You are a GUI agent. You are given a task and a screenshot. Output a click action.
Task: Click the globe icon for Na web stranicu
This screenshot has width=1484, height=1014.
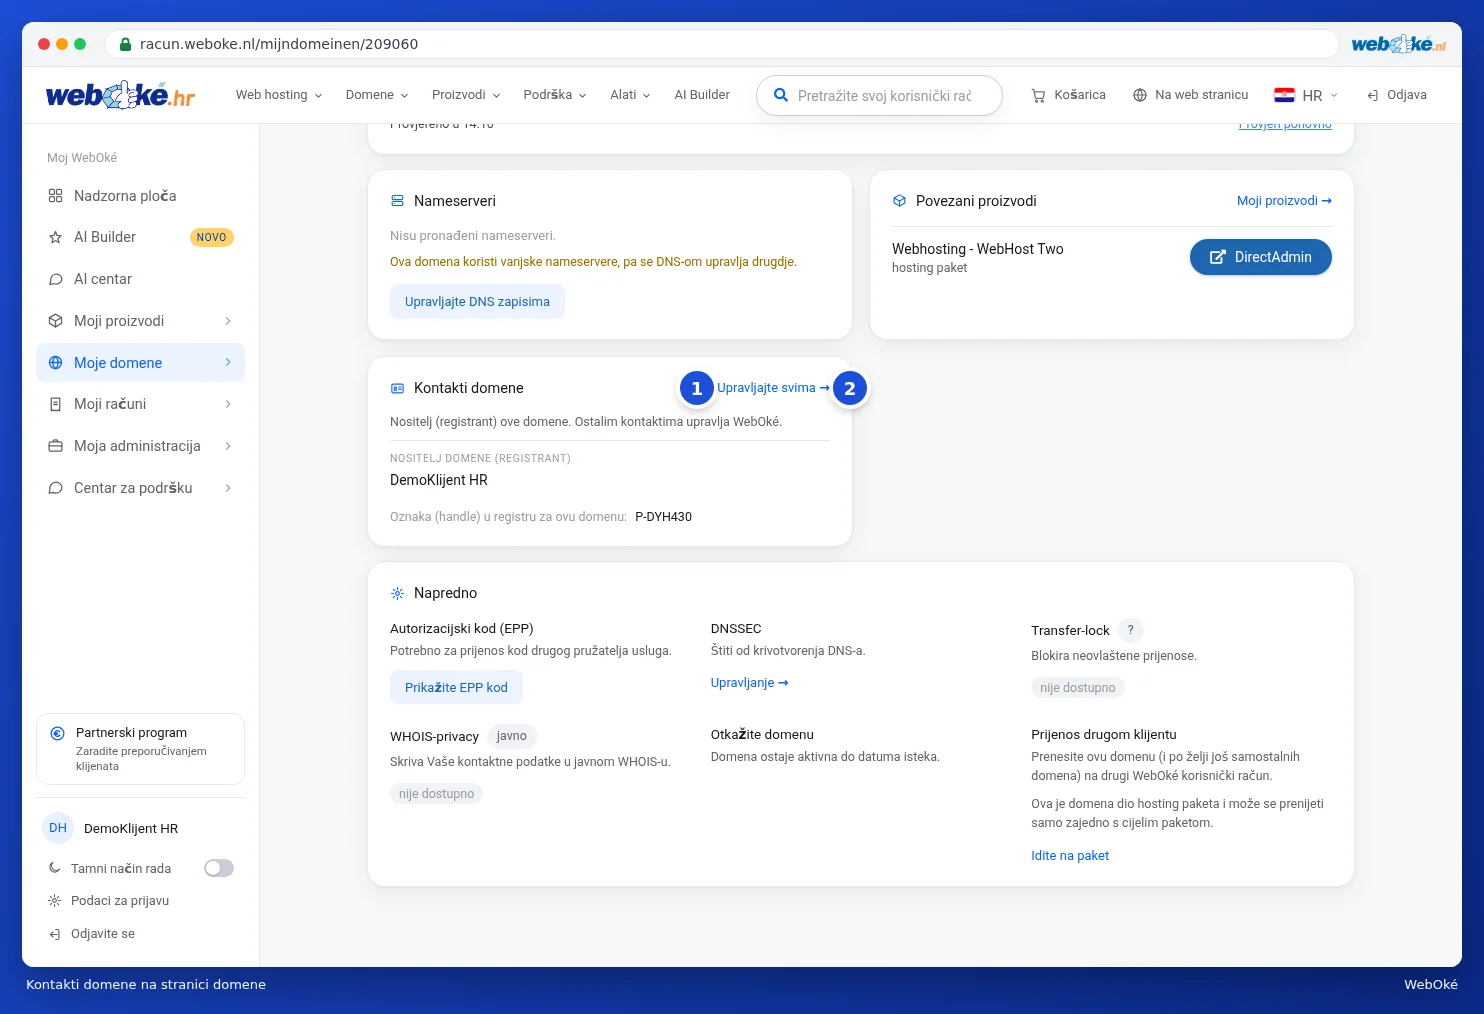[1140, 95]
